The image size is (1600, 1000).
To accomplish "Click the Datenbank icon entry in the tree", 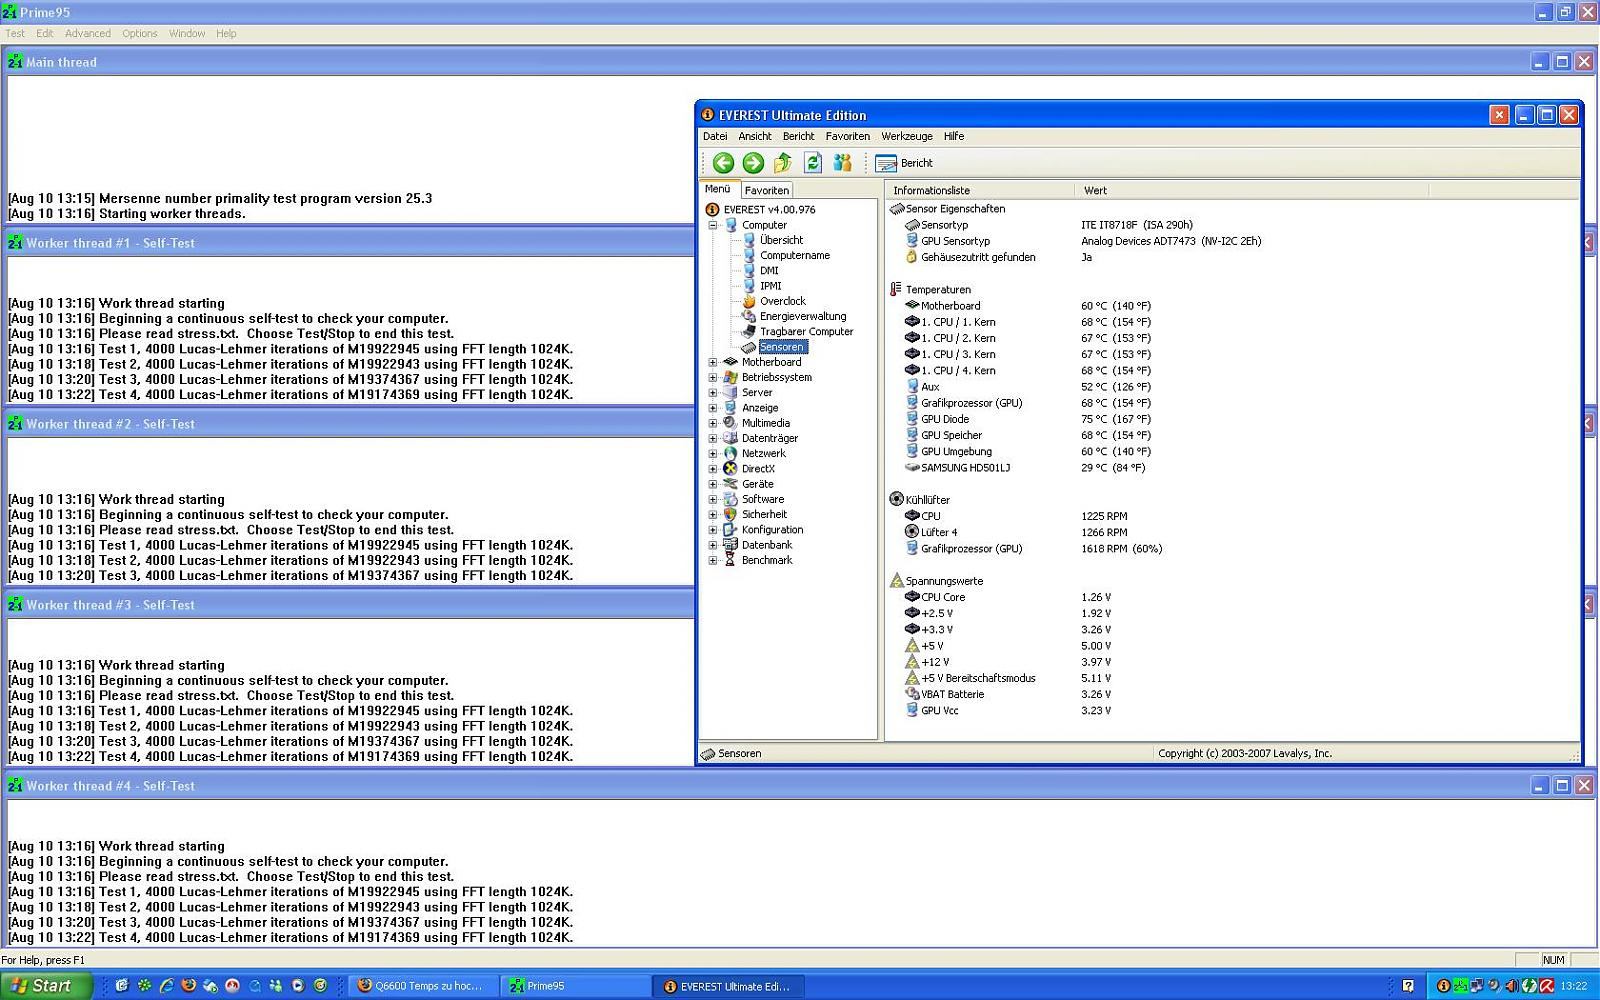I will 730,545.
